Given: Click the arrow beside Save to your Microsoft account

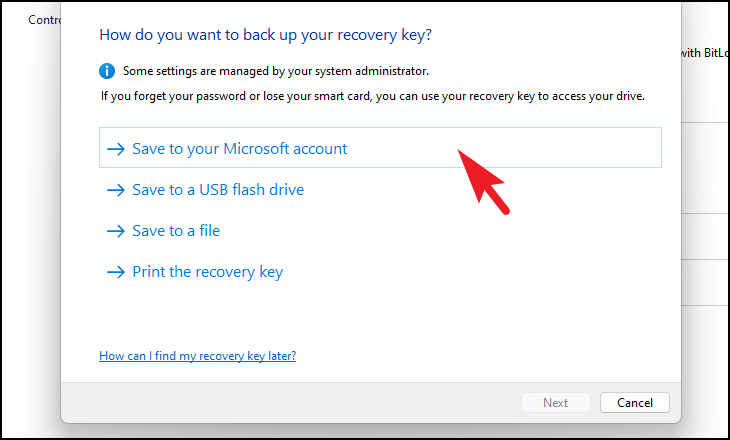Looking at the screenshot, I should 116,149.
